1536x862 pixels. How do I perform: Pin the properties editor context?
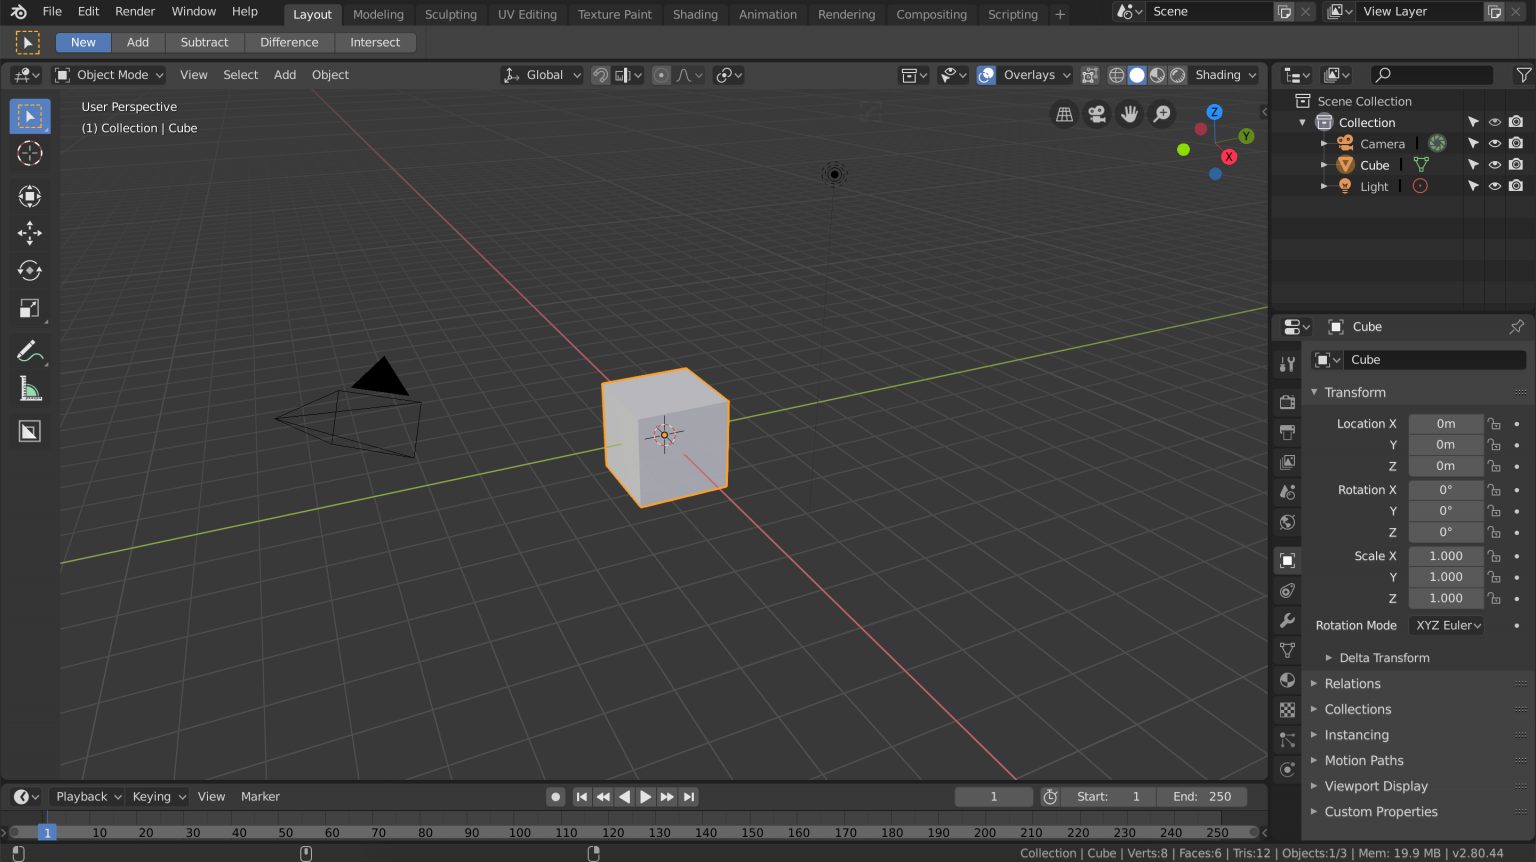(1517, 327)
